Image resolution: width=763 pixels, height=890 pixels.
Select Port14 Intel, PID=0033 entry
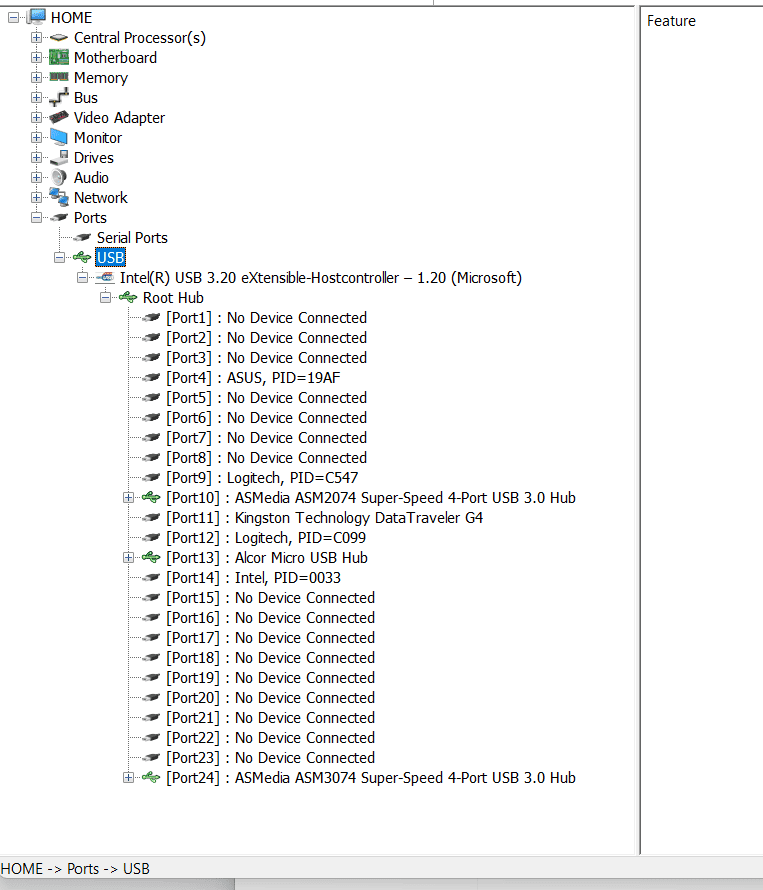254,578
